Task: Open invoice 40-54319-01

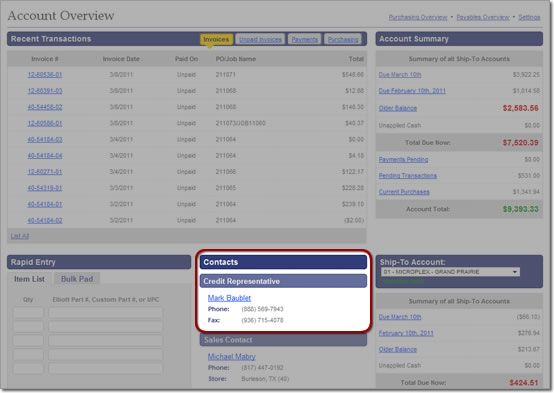Action: tap(45, 188)
